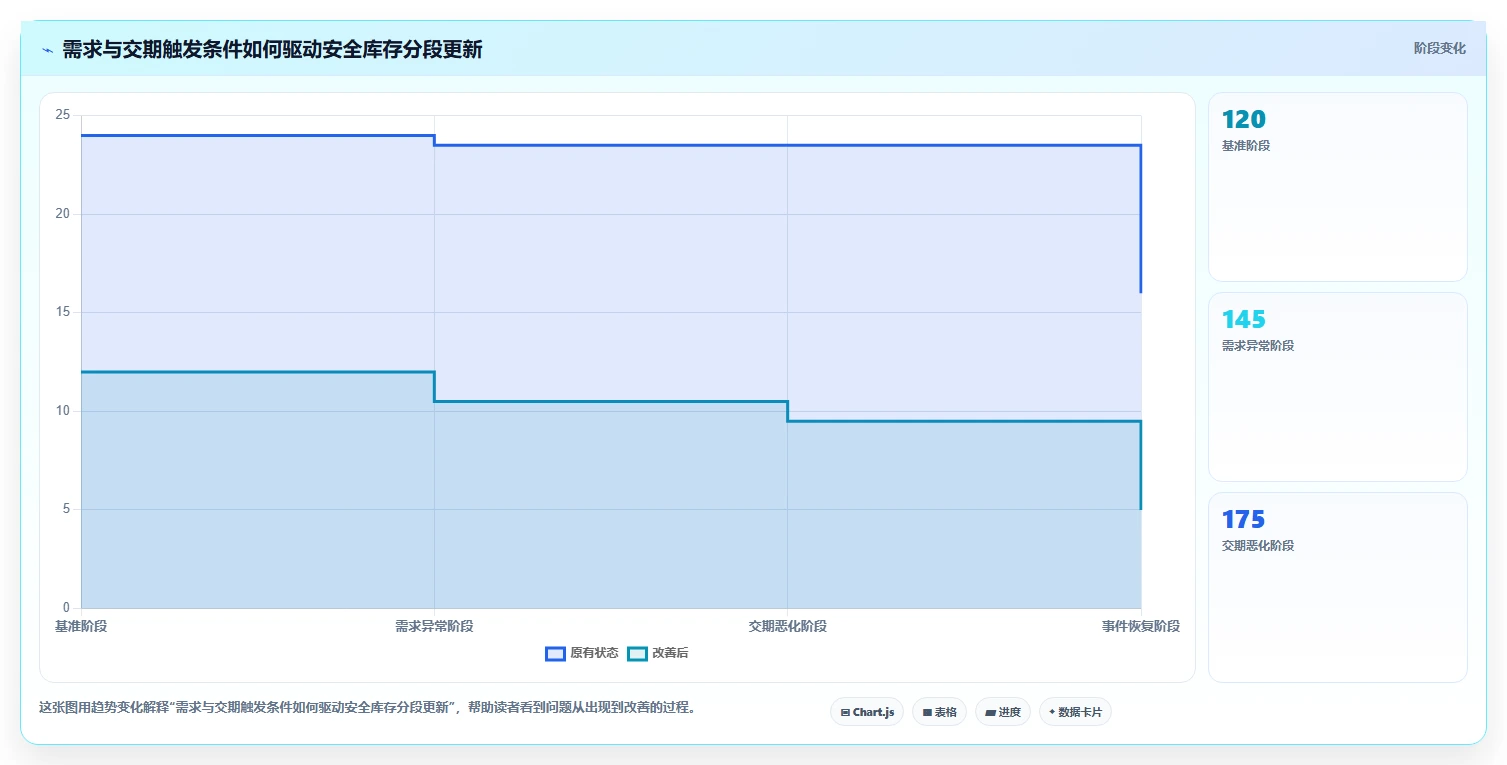This screenshot has width=1507, height=765.
Task: Click the 基准阶段 x-axis label
Action: (x=81, y=626)
